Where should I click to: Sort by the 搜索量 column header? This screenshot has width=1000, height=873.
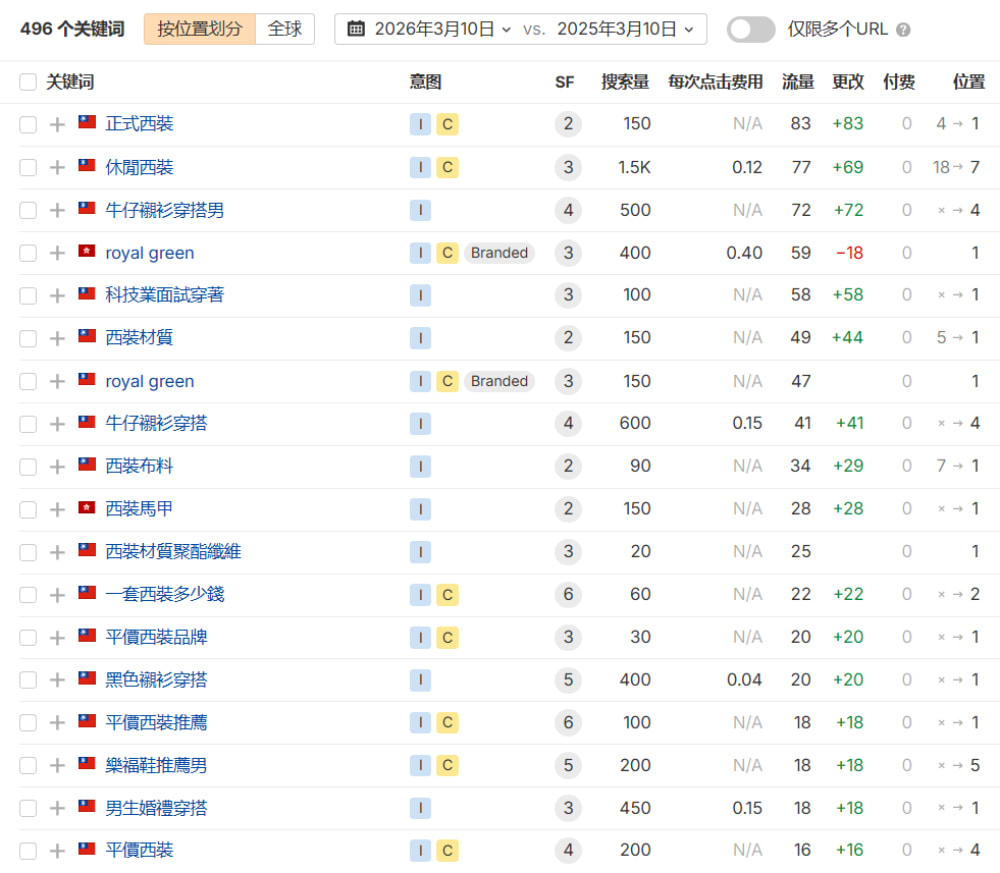(625, 82)
